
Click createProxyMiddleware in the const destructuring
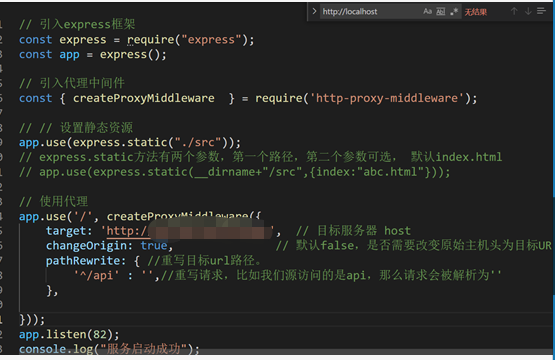(143, 98)
